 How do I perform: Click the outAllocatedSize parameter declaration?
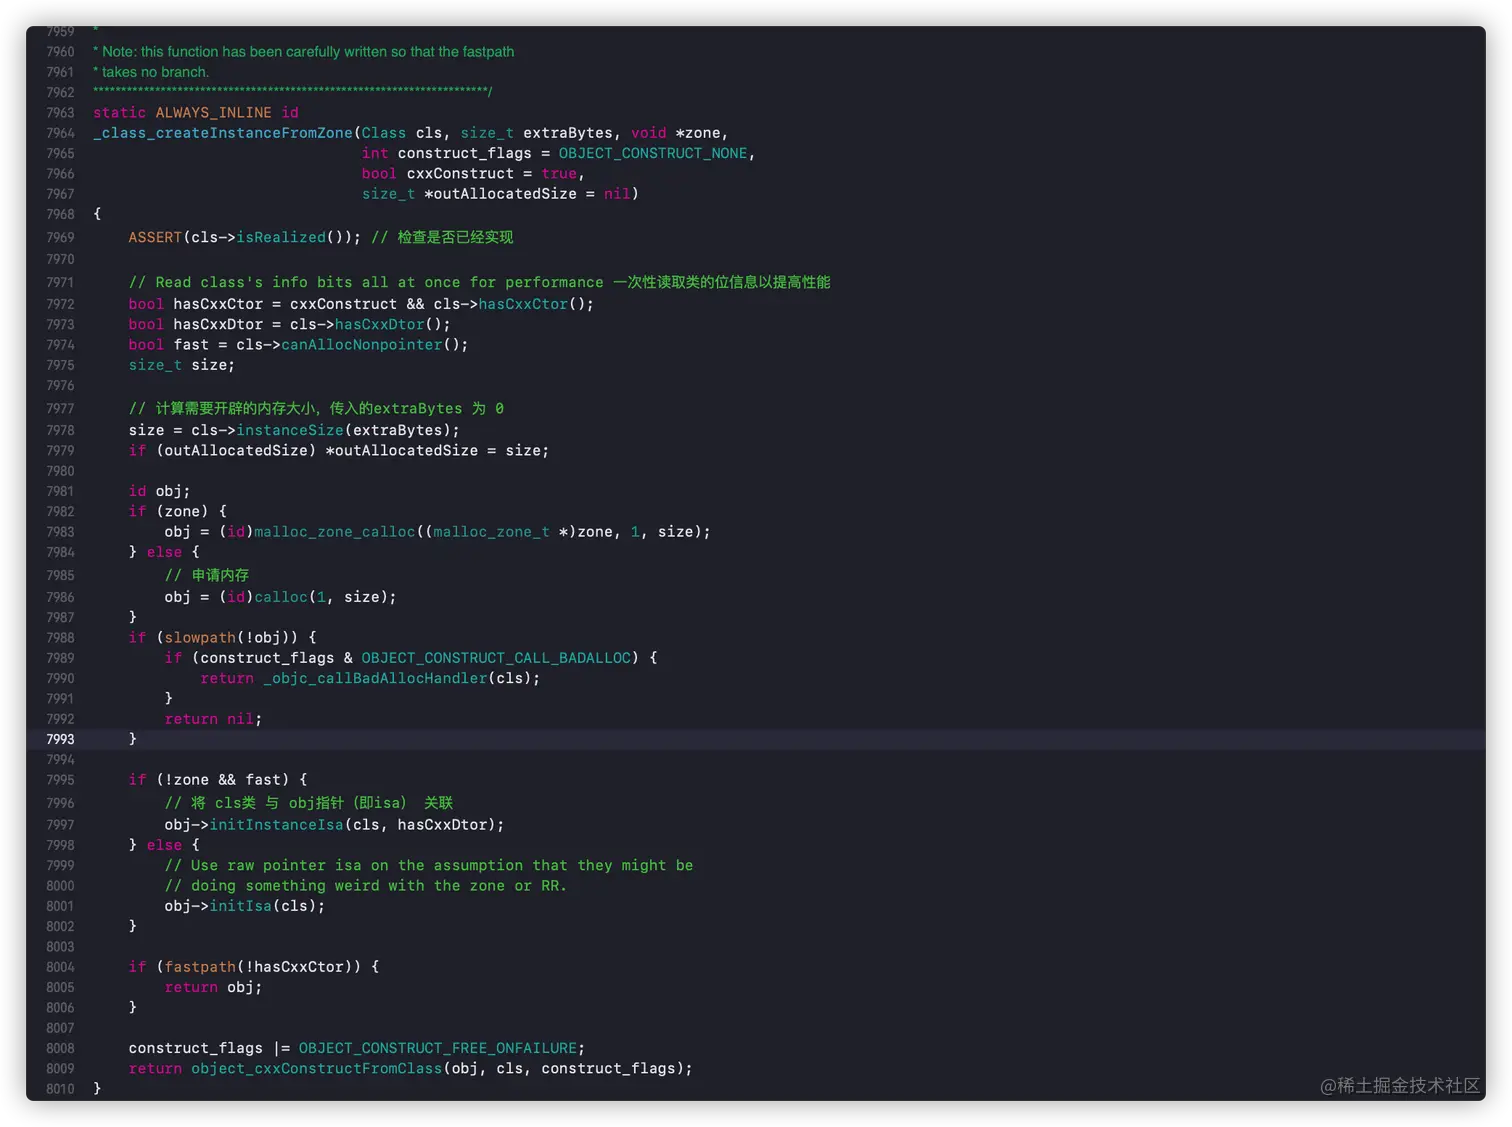(500, 194)
